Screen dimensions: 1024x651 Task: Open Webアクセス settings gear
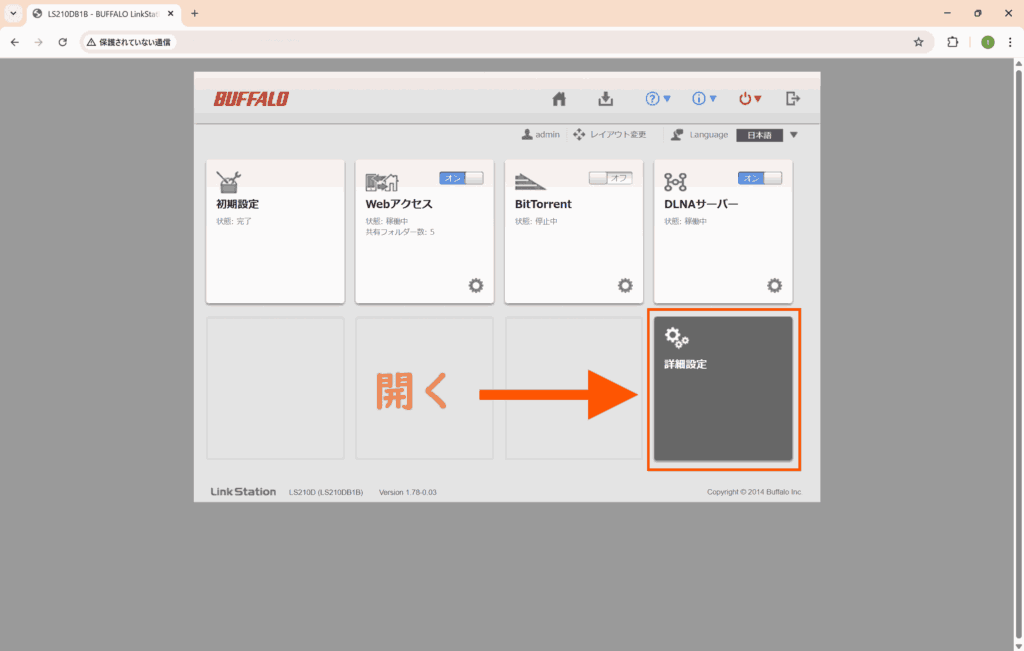tap(476, 285)
